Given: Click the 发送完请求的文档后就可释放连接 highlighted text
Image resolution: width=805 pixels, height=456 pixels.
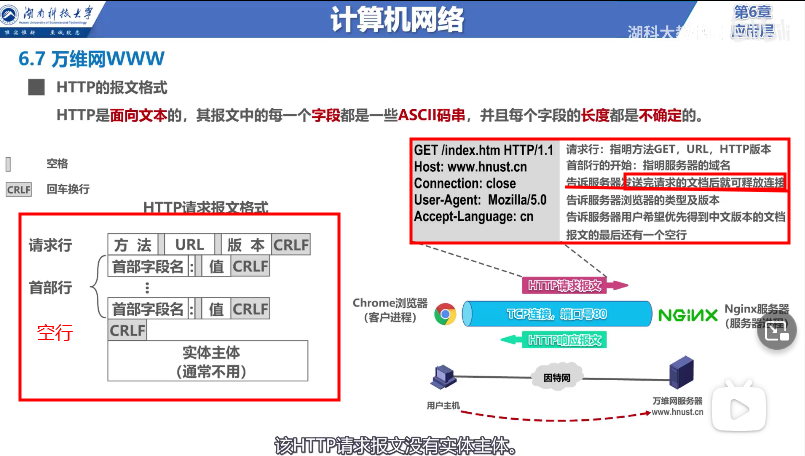Looking at the screenshot, I should pyautogui.click(x=705, y=182).
